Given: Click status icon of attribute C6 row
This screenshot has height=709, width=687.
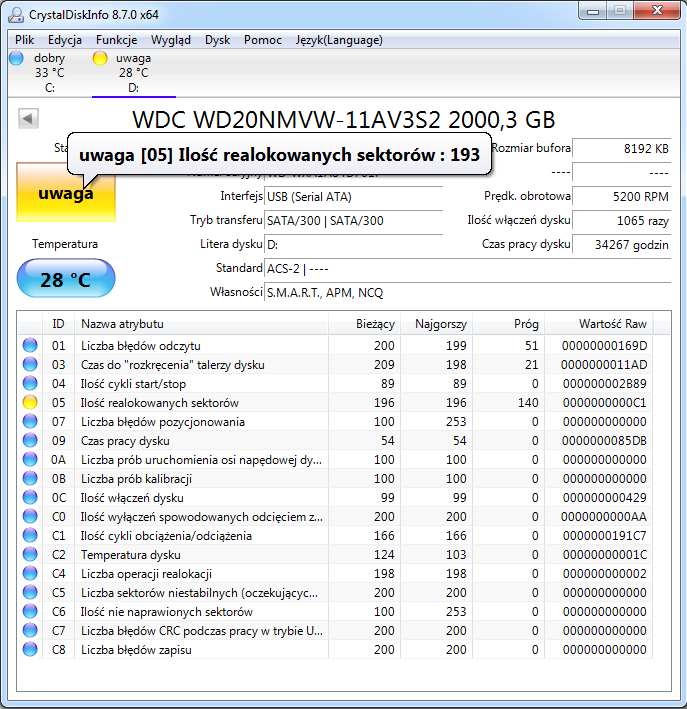Looking at the screenshot, I should [x=30, y=611].
